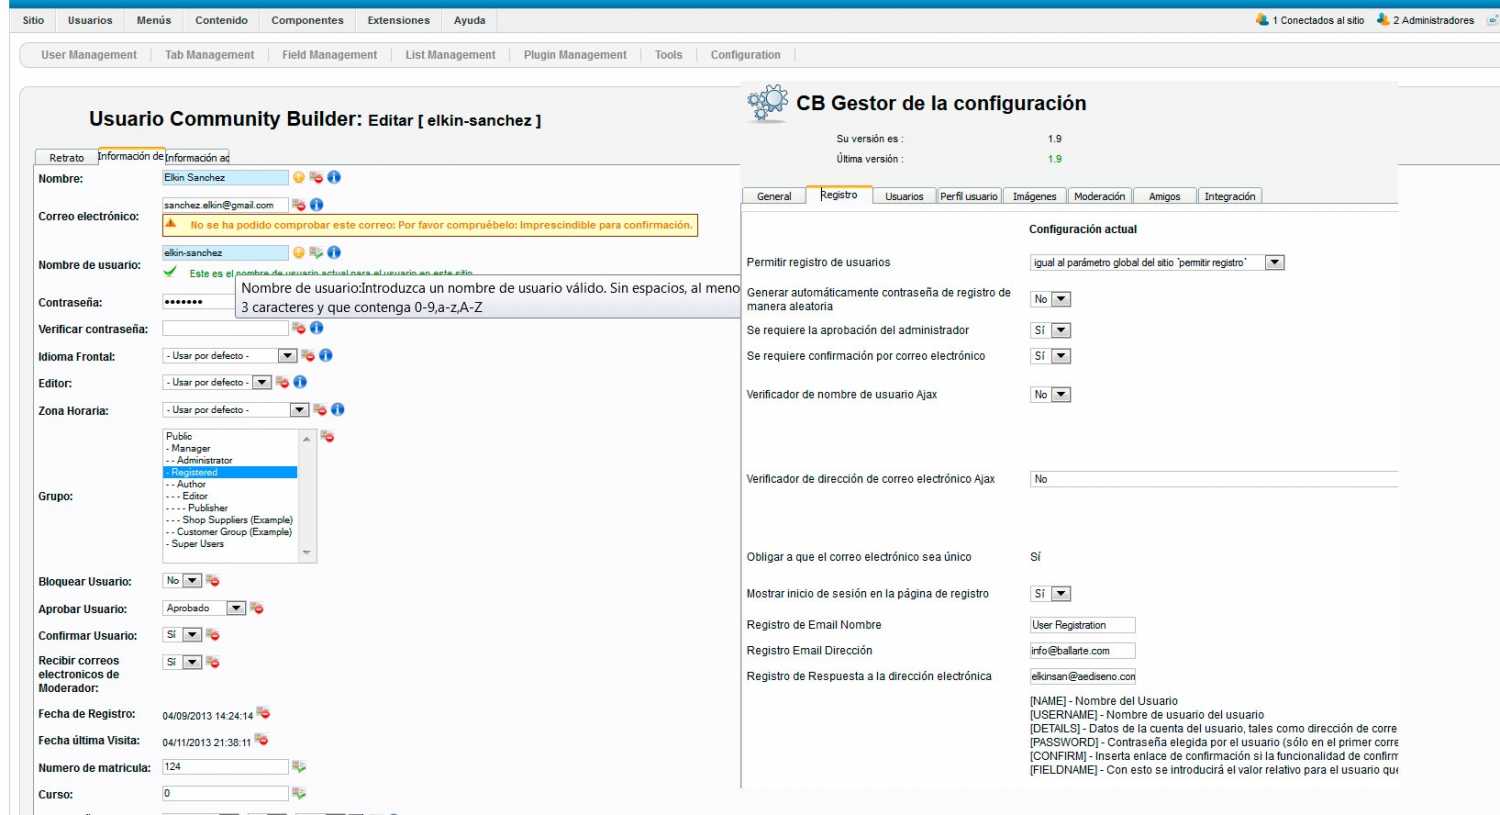Switch to the General configuration tab
The height and width of the screenshot is (815, 1500).
point(774,196)
